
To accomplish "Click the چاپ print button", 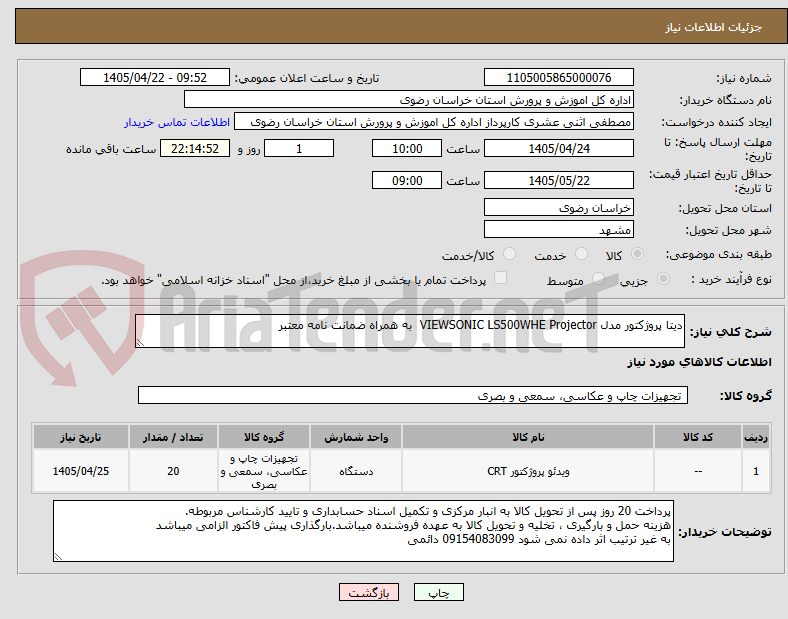I will point(439,592).
